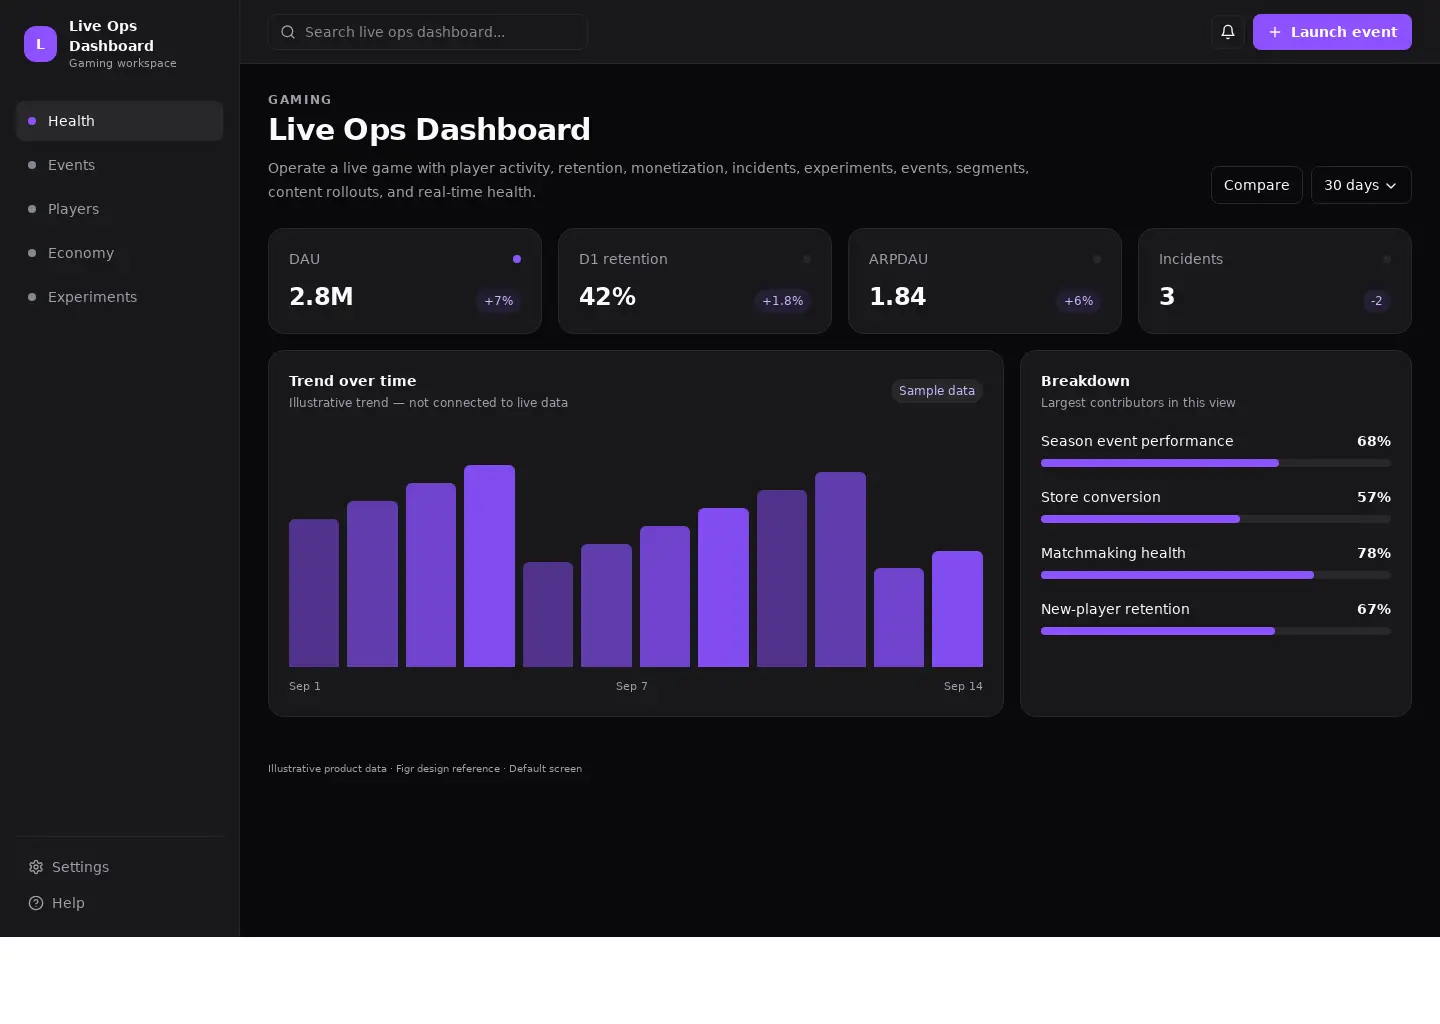The height and width of the screenshot is (1024, 1440).
Task: Select Experiments in the sidebar
Action: [119, 297]
